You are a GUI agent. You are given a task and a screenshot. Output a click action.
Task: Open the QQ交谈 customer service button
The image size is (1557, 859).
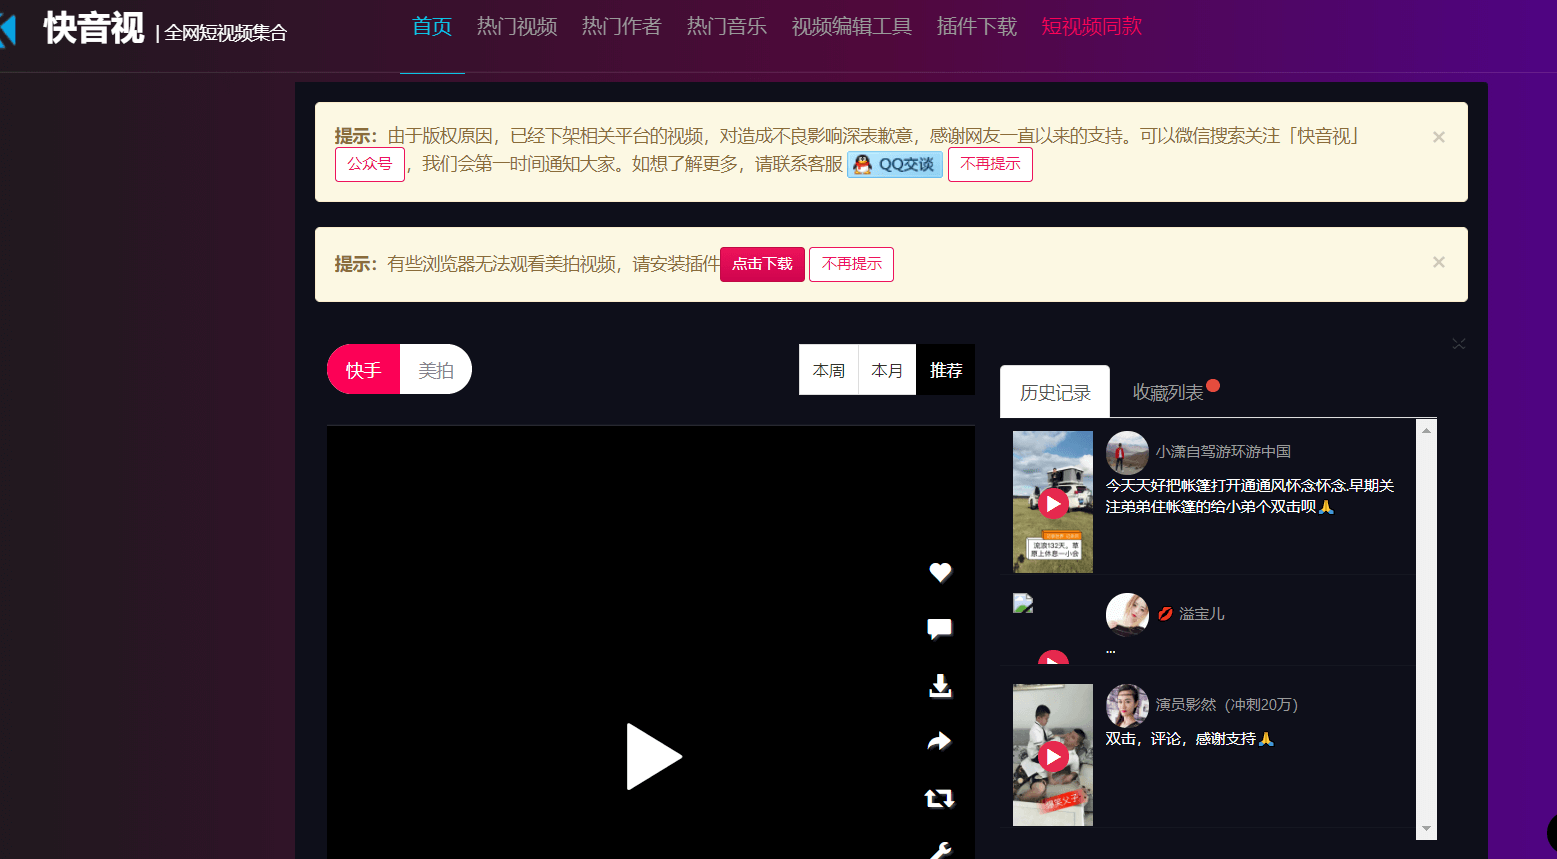point(895,164)
